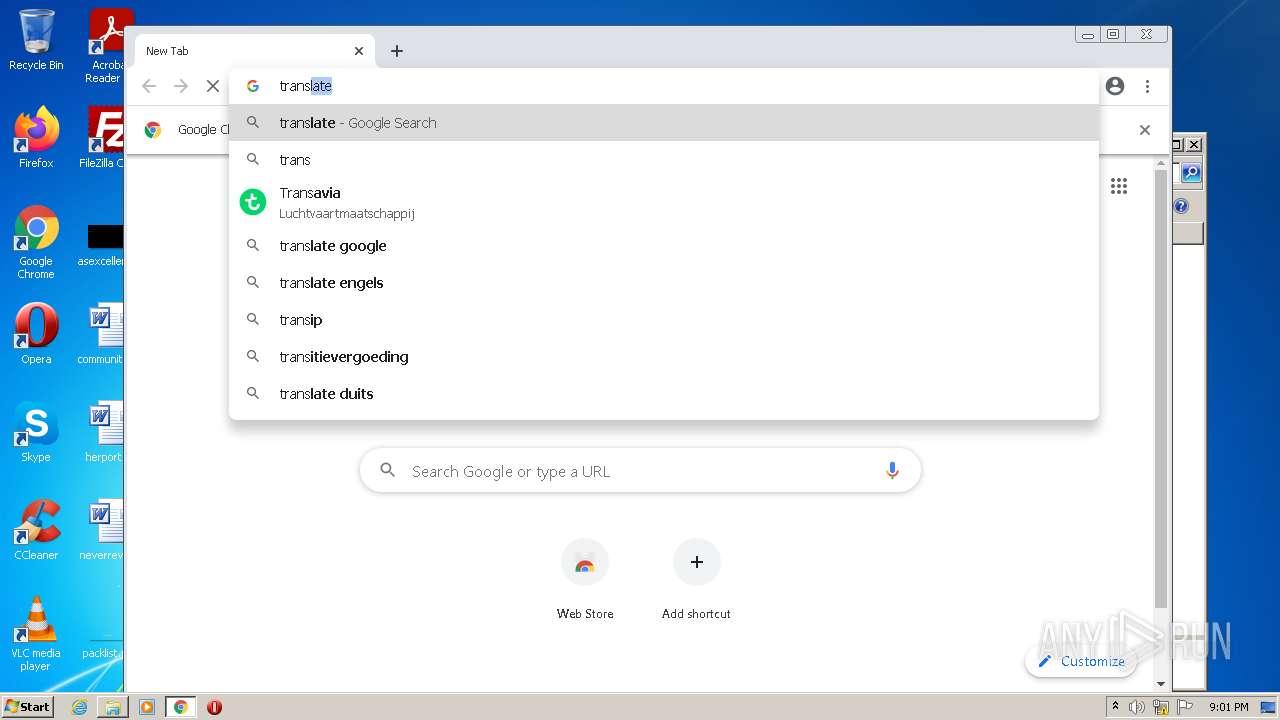Open the volume control tray icon
The height and width of the screenshot is (720, 1280).
coord(1137,707)
